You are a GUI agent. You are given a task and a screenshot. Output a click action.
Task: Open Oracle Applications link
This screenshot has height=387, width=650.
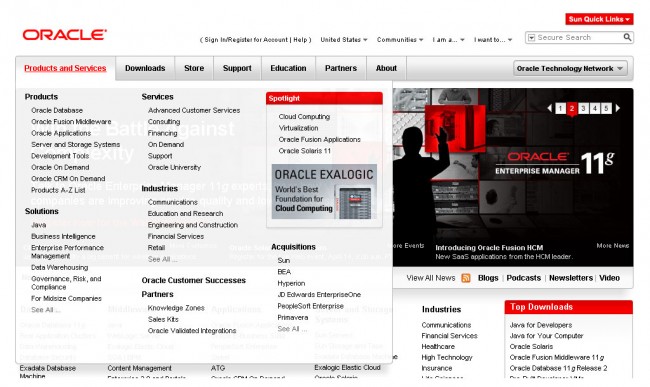point(61,133)
